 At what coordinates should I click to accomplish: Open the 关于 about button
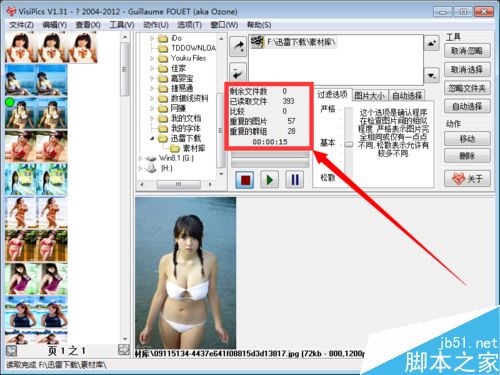pos(467,179)
